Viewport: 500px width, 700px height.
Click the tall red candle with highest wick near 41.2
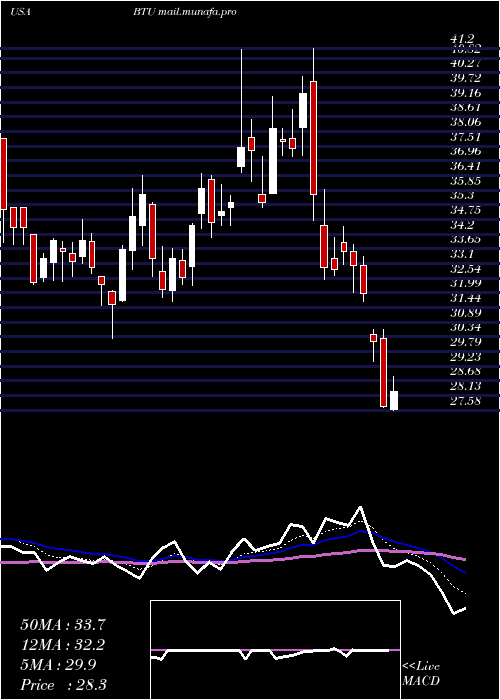tap(314, 138)
